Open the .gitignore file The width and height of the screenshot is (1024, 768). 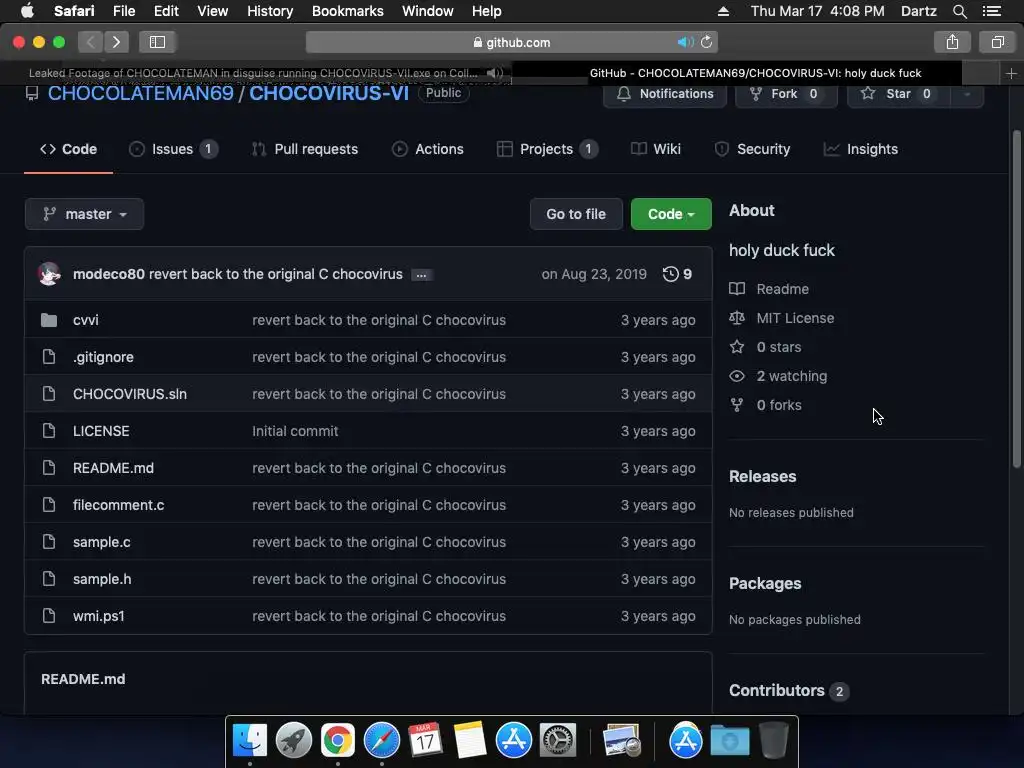103,357
